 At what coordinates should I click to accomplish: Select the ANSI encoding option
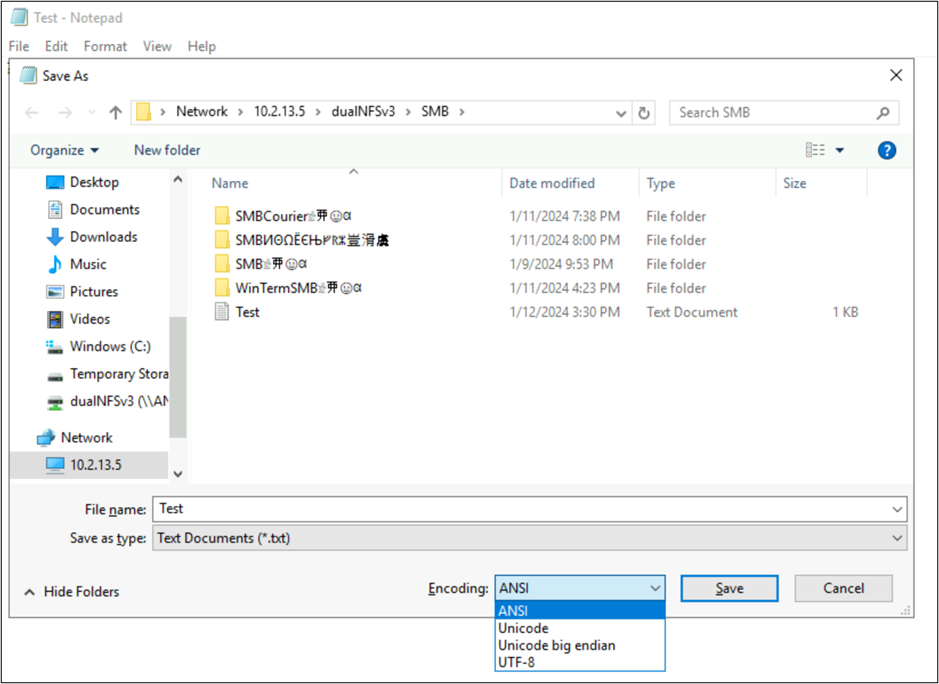click(580, 610)
